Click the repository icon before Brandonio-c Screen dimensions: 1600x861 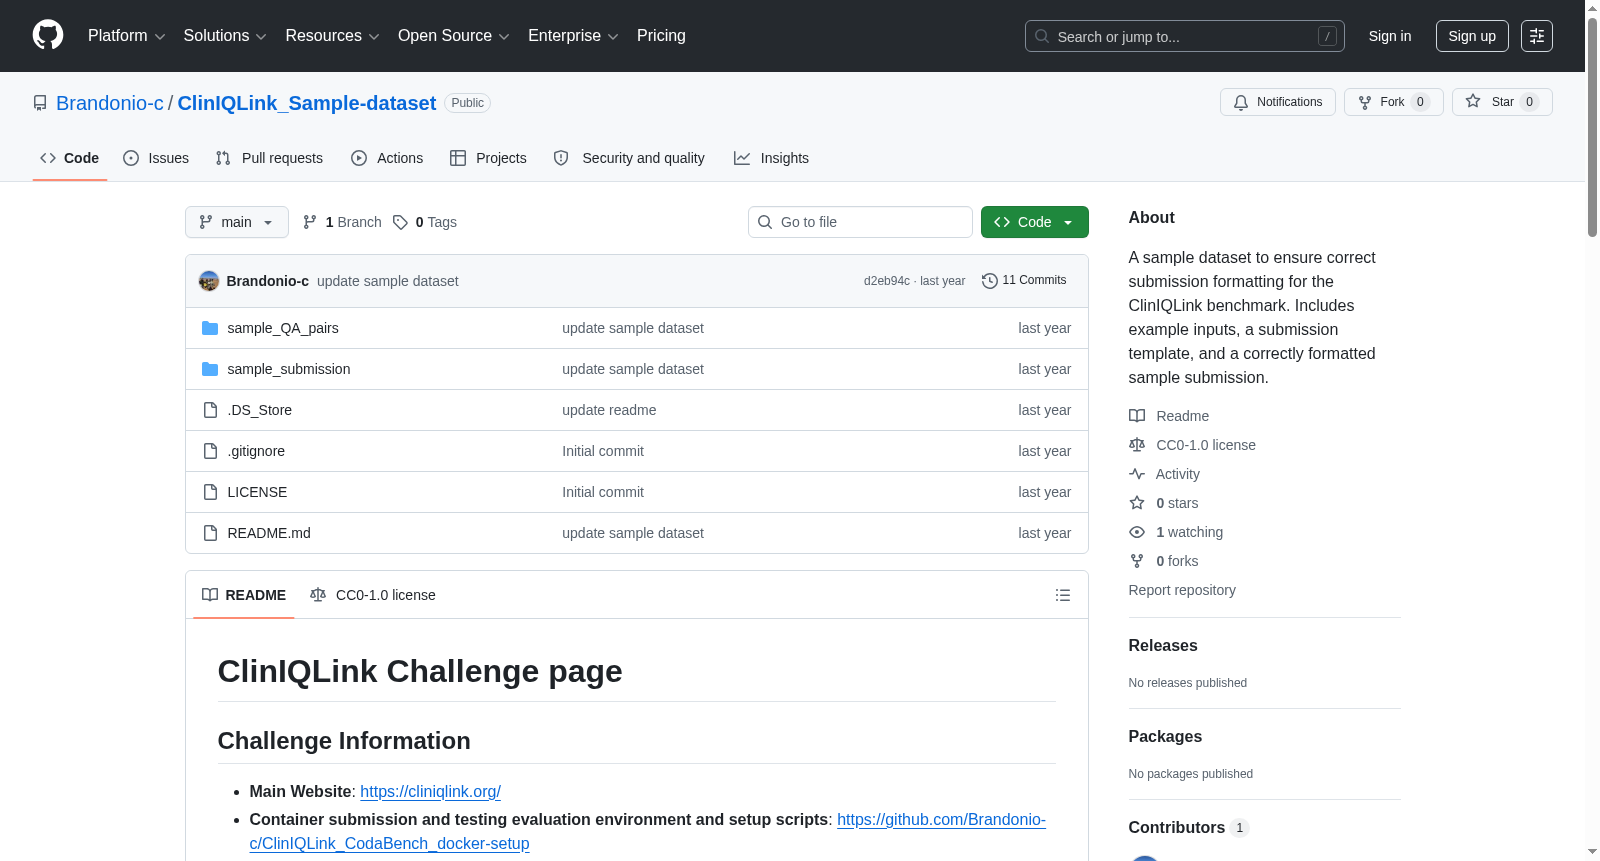40,103
